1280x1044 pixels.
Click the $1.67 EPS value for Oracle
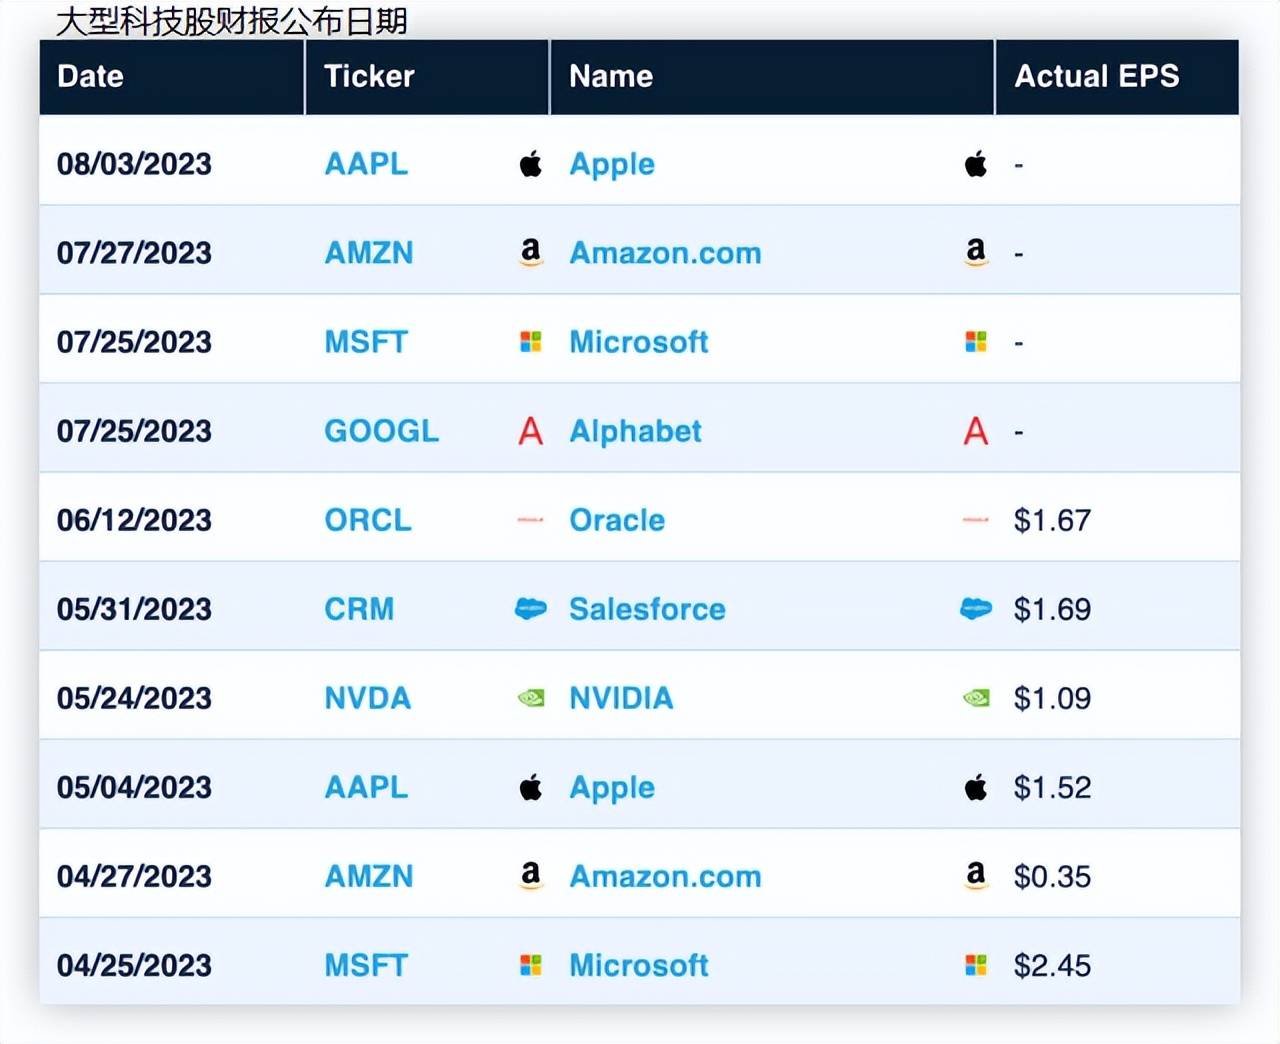click(x=1052, y=520)
